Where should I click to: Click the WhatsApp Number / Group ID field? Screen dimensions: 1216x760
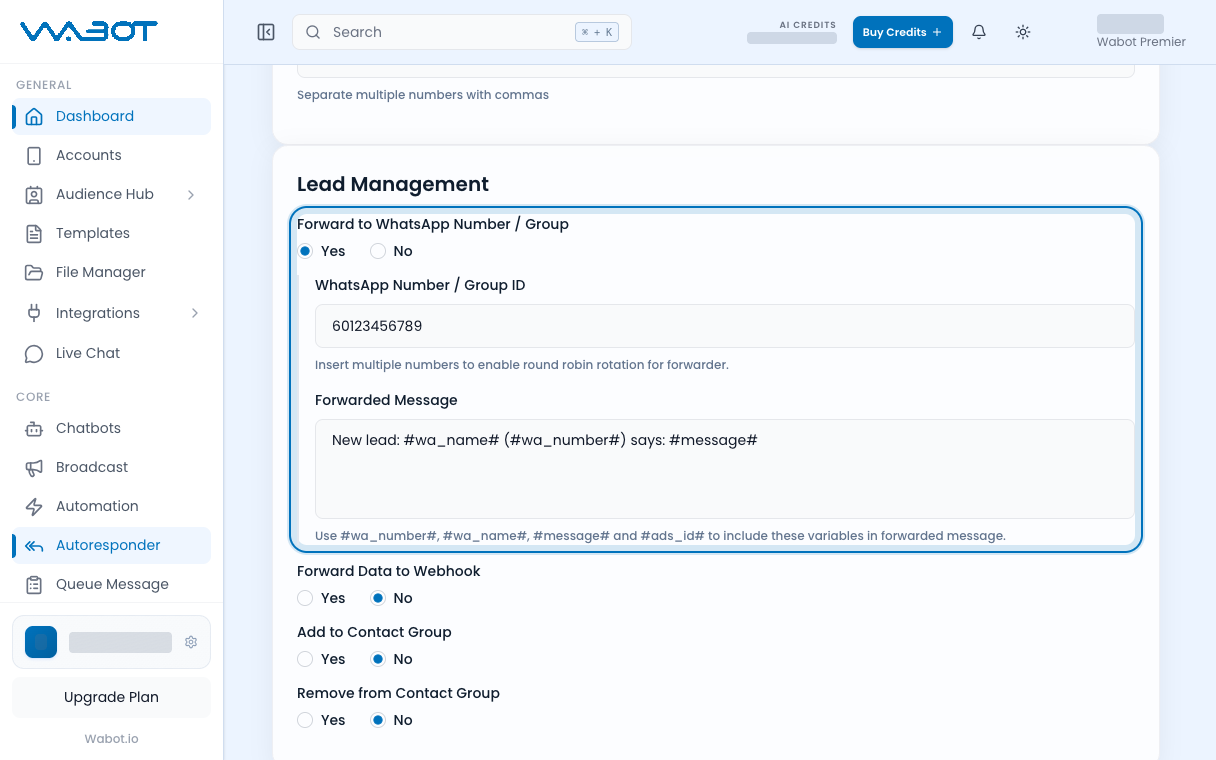coord(724,326)
